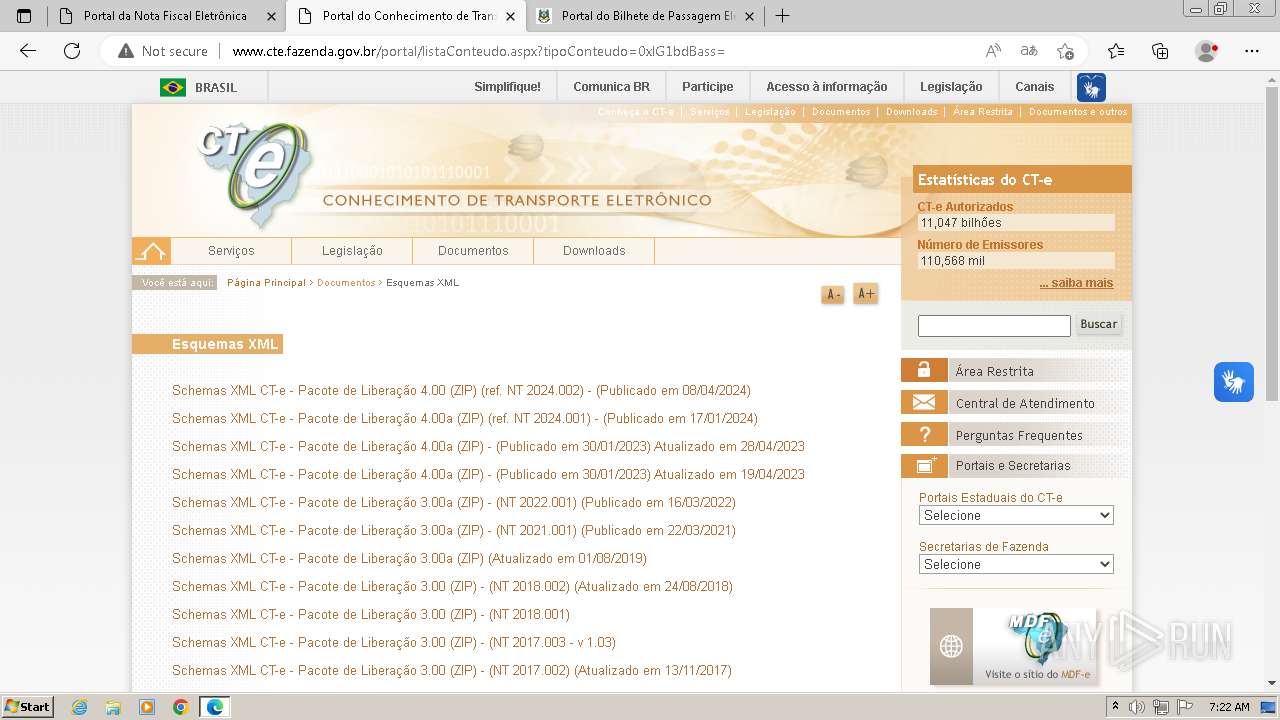1280x720 pixels.
Task: Open Pacote 4.00a Atualizado em 28/04/2023 link
Action: [488, 447]
